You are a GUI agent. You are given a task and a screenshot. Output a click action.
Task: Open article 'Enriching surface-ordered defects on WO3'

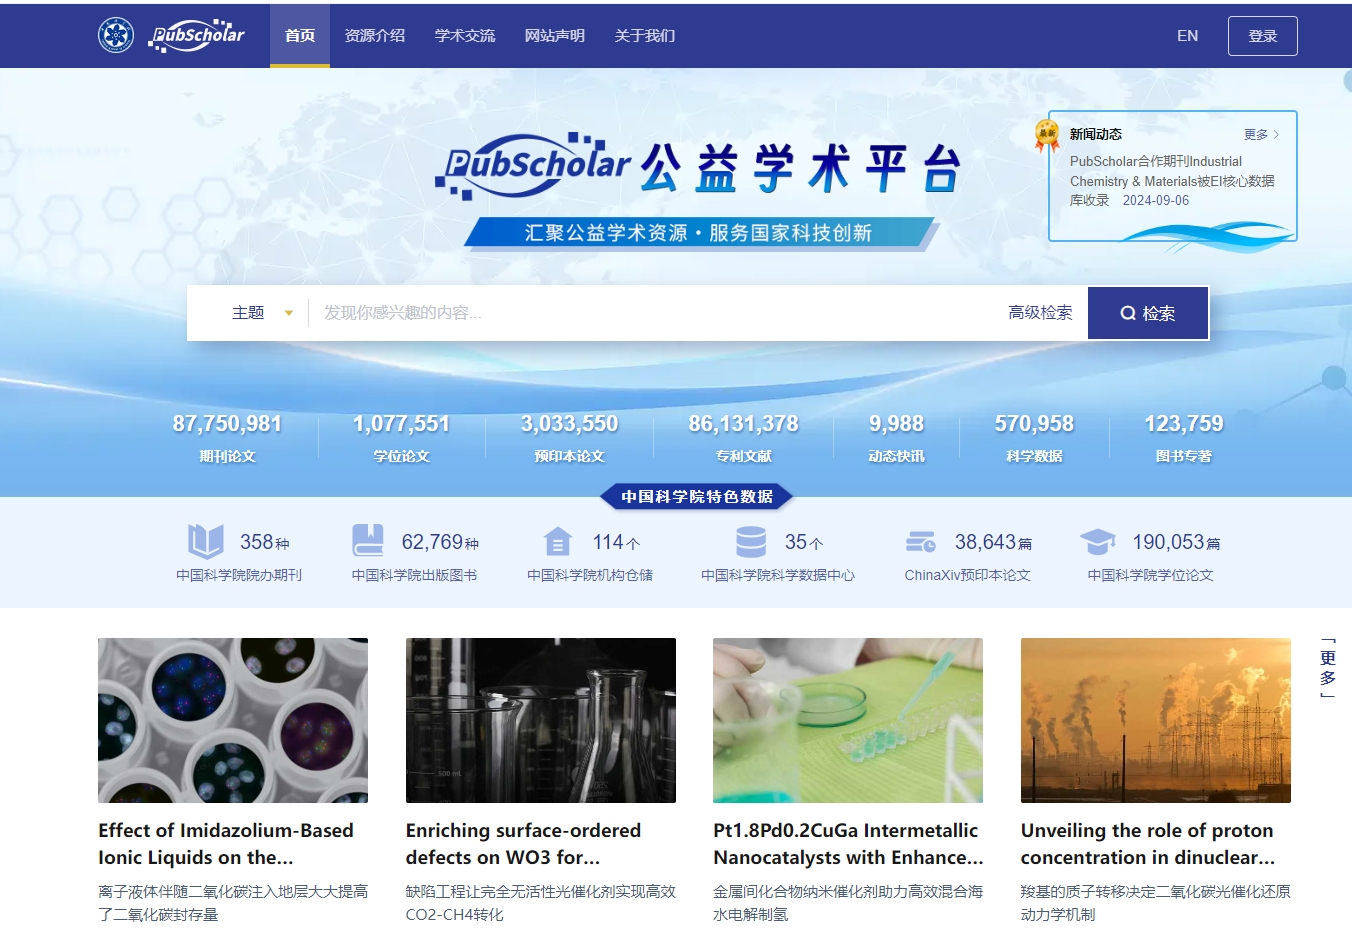coord(523,844)
